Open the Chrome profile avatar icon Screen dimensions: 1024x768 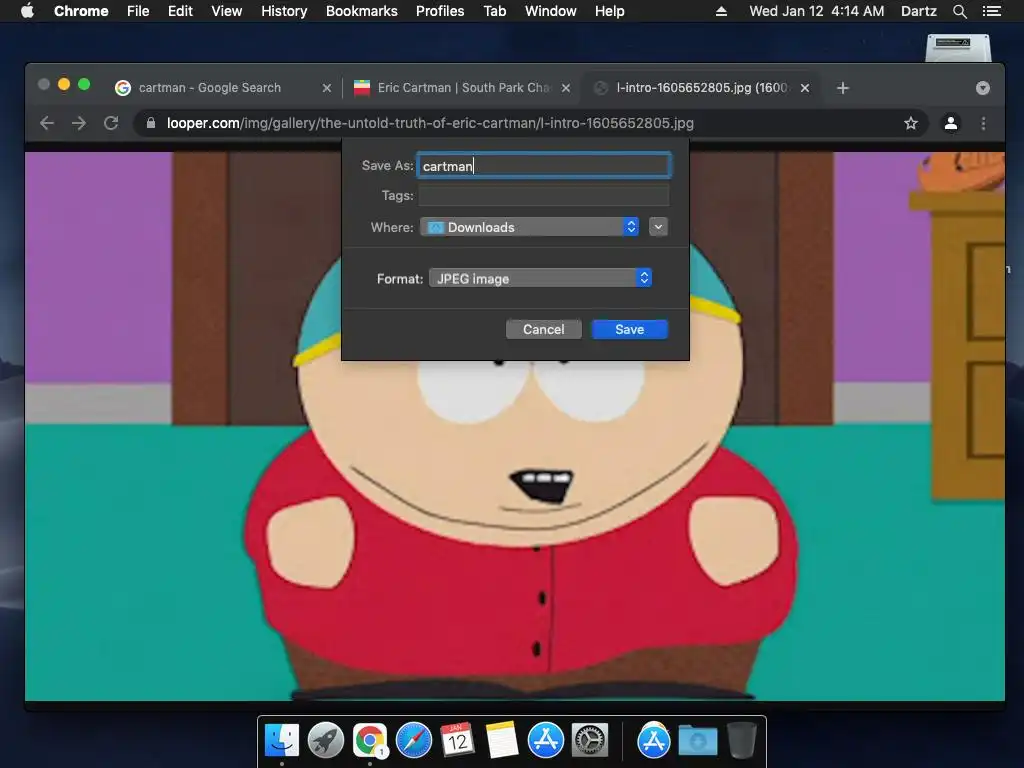click(x=951, y=123)
